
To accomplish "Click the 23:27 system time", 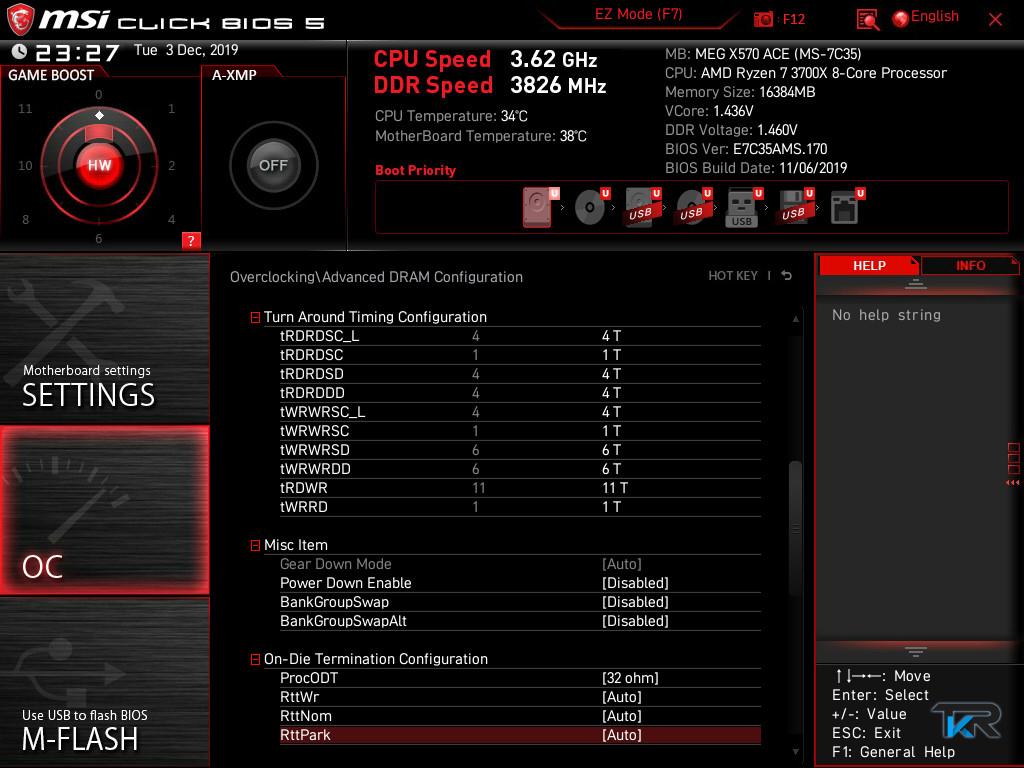I will 77,52.
